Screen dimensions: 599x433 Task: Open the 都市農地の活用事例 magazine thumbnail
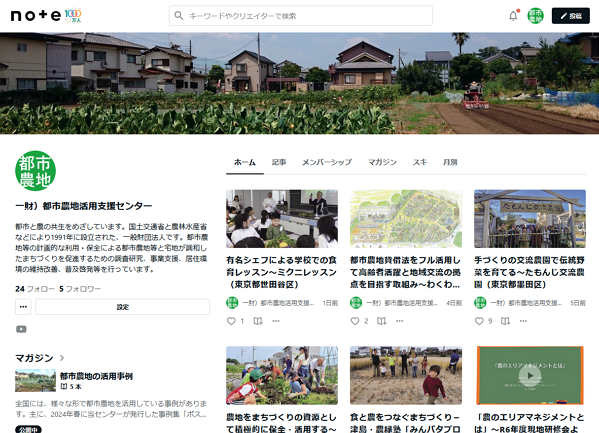point(36,380)
